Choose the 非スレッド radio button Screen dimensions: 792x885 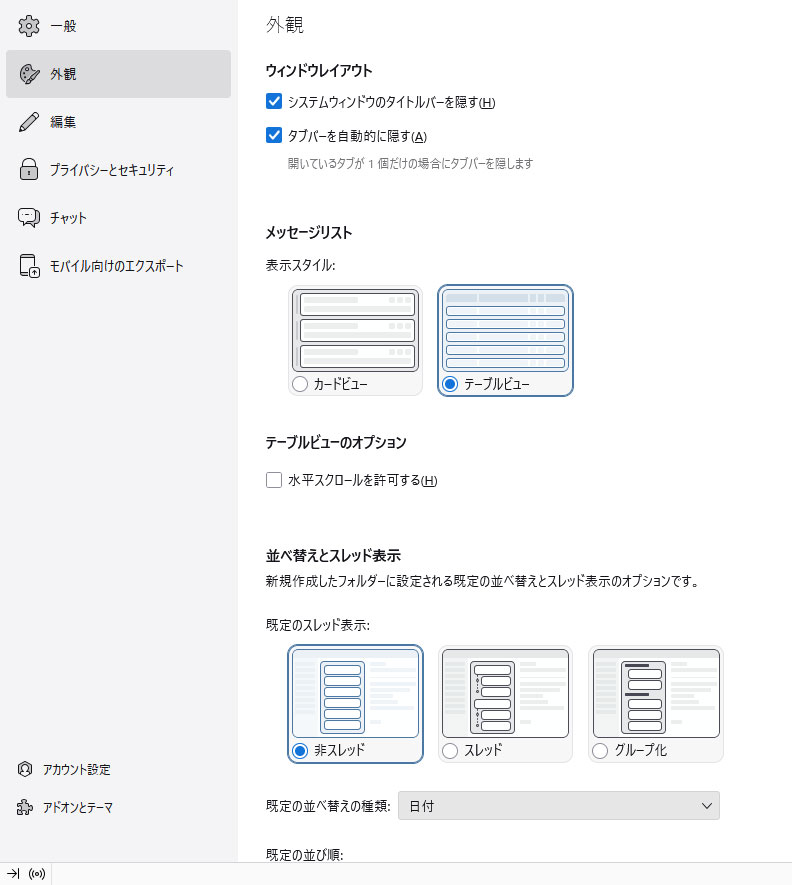(x=300, y=751)
